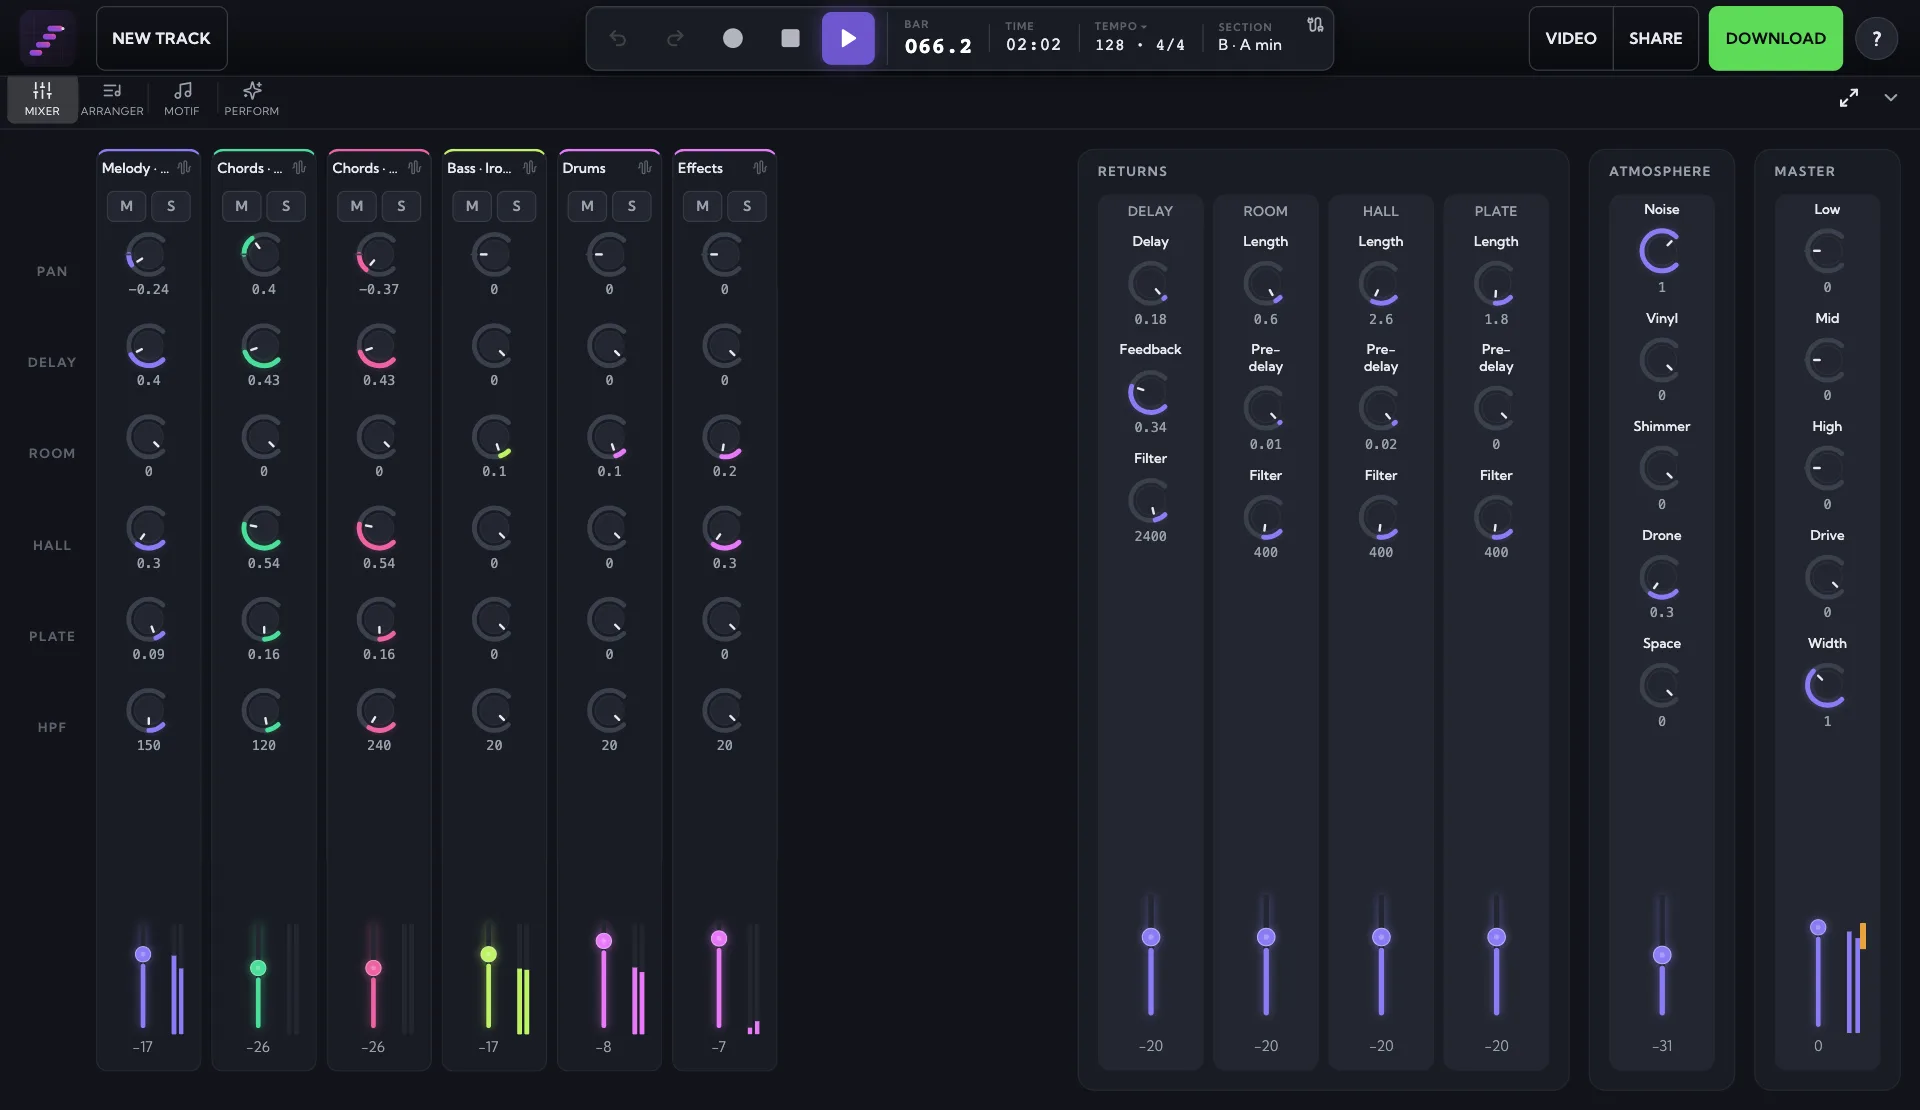The image size is (1920, 1110).
Task: Collapse the mixer panel with the chevron
Action: pos(1891,98)
